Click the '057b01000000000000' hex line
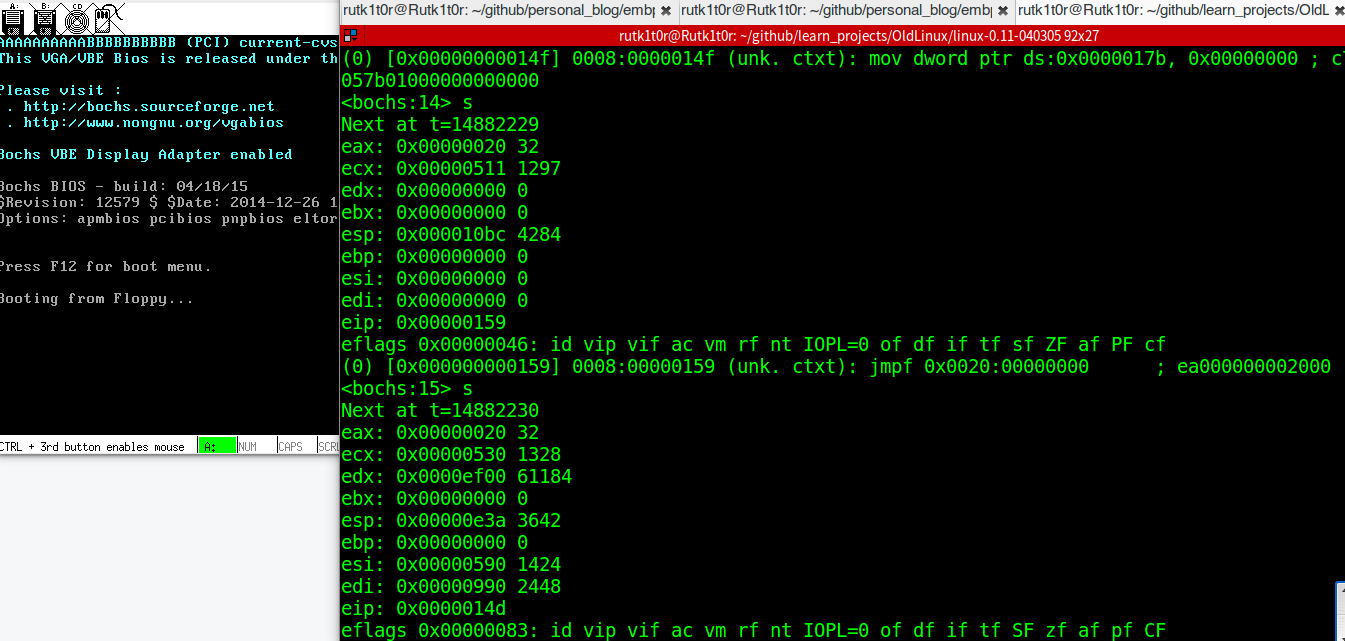1345x641 pixels. (440, 80)
